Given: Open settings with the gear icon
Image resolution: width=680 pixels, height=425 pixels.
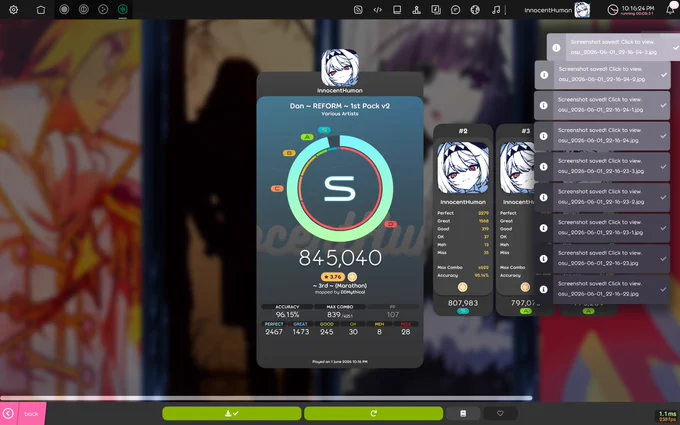Looking at the screenshot, I should click(x=13, y=10).
